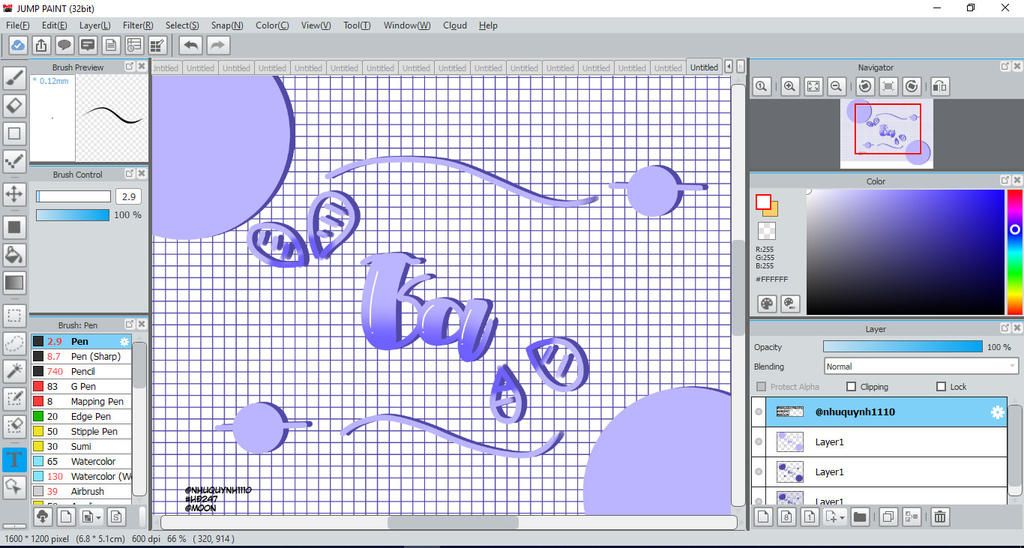
Task: Select the Bucket fill tool
Action: pyautogui.click(x=14, y=255)
